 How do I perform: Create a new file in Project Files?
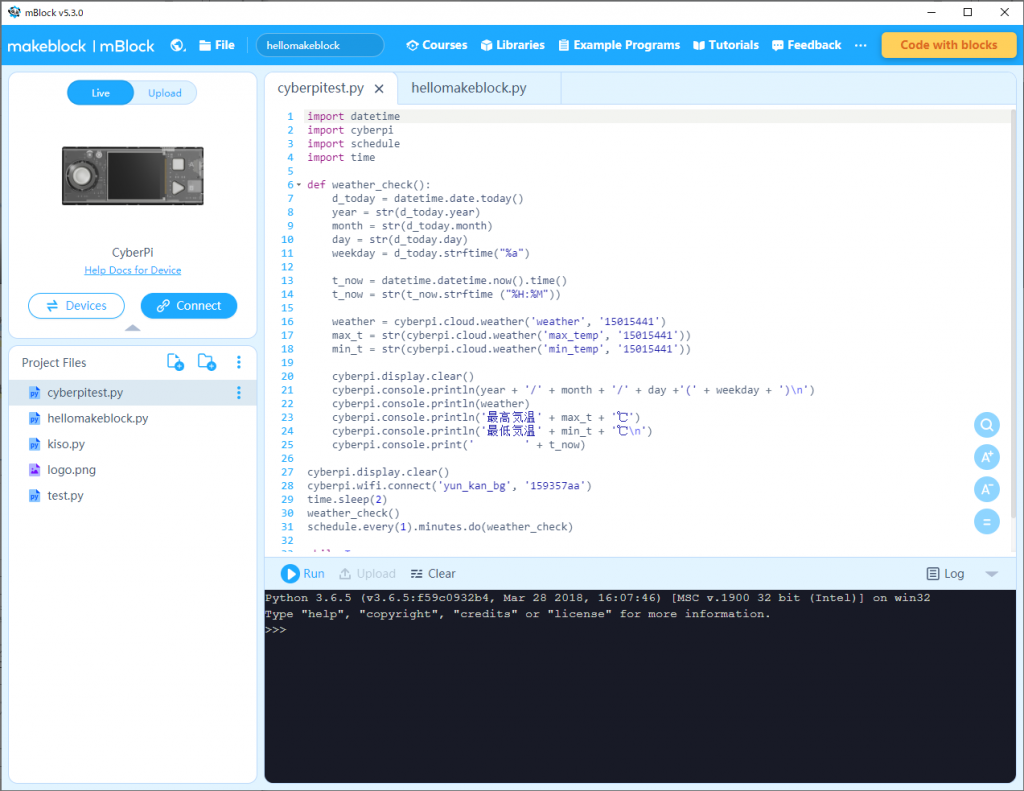[175, 362]
